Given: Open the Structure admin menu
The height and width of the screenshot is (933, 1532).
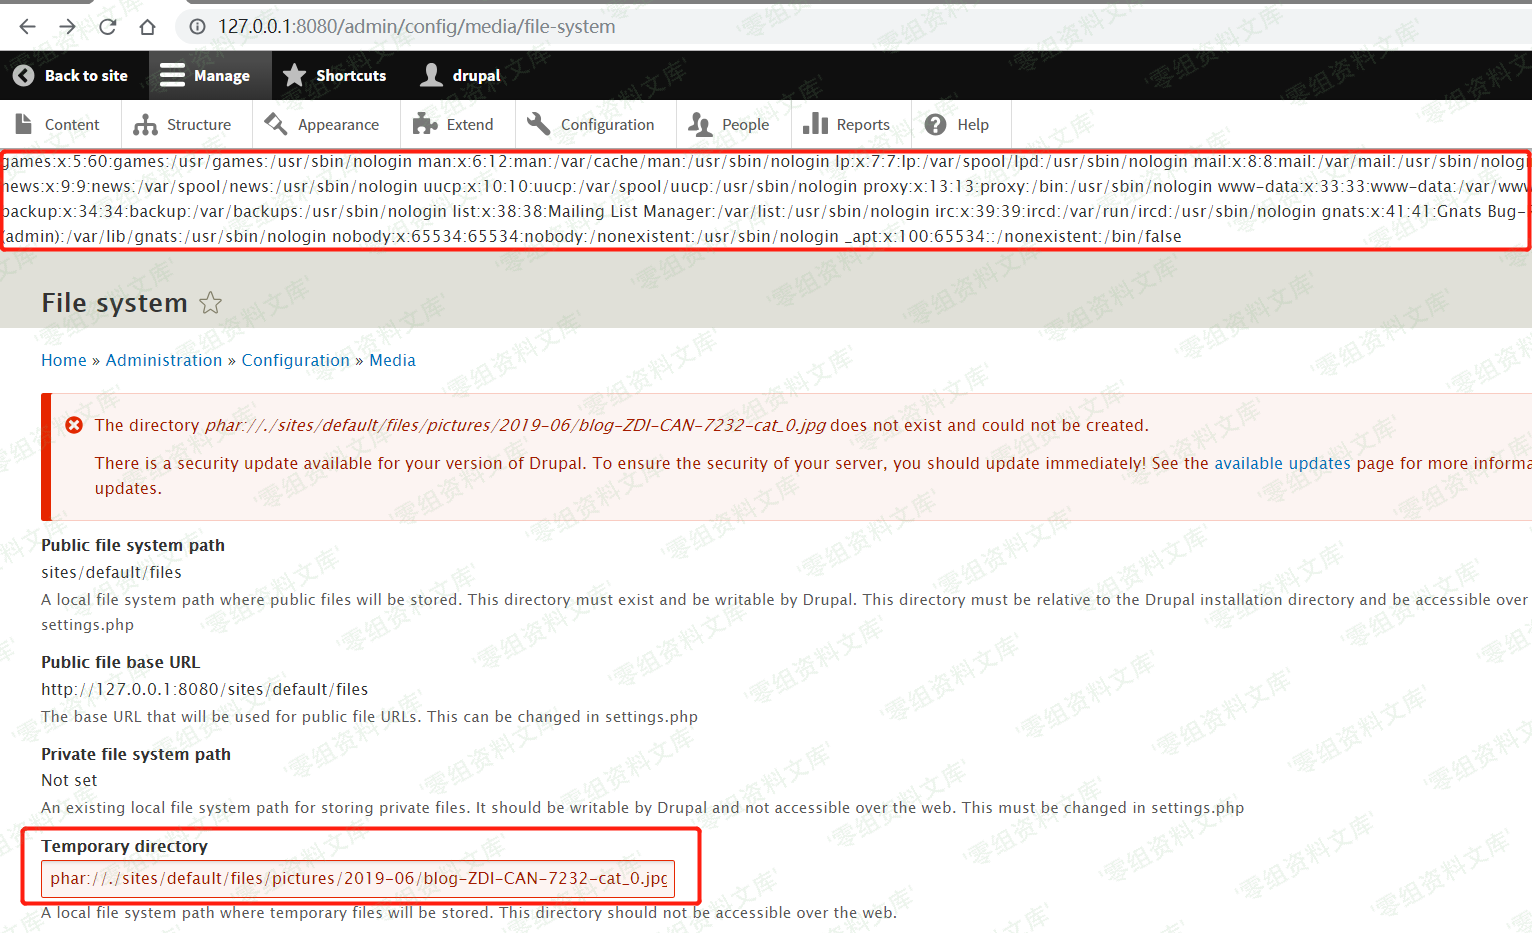Looking at the screenshot, I should (182, 125).
